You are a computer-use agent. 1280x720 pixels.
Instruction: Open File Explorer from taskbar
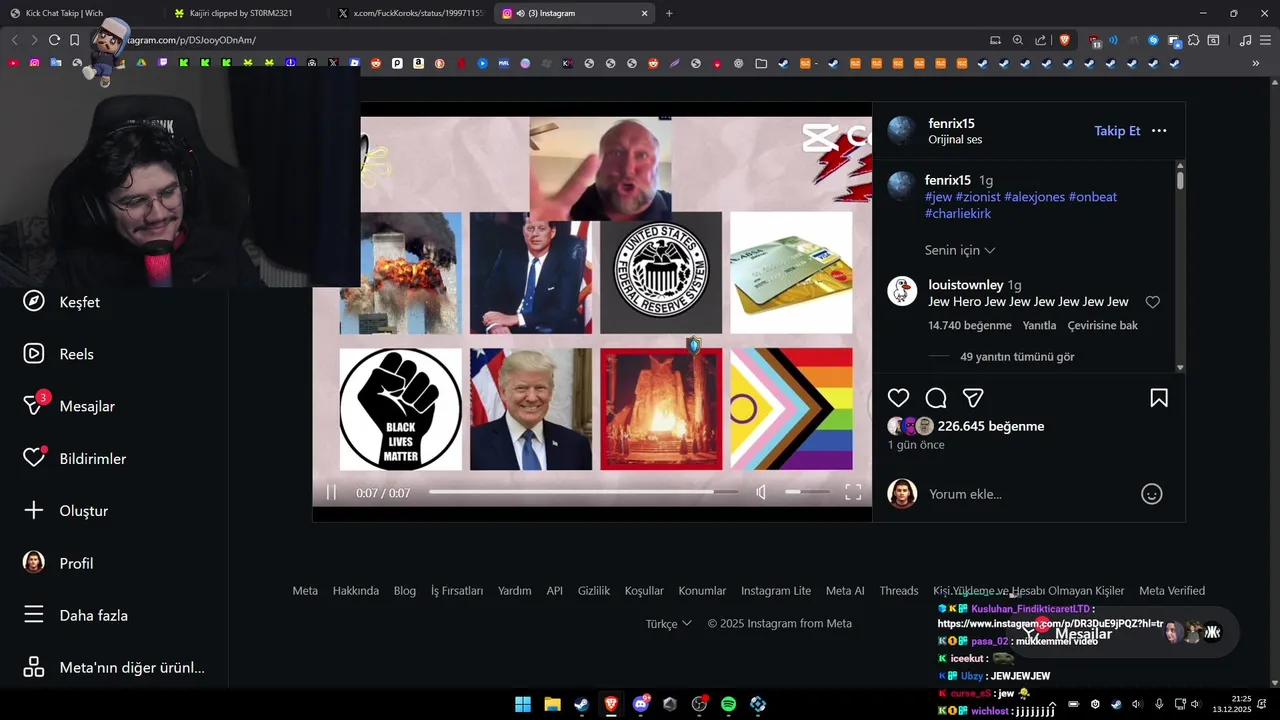pos(552,704)
